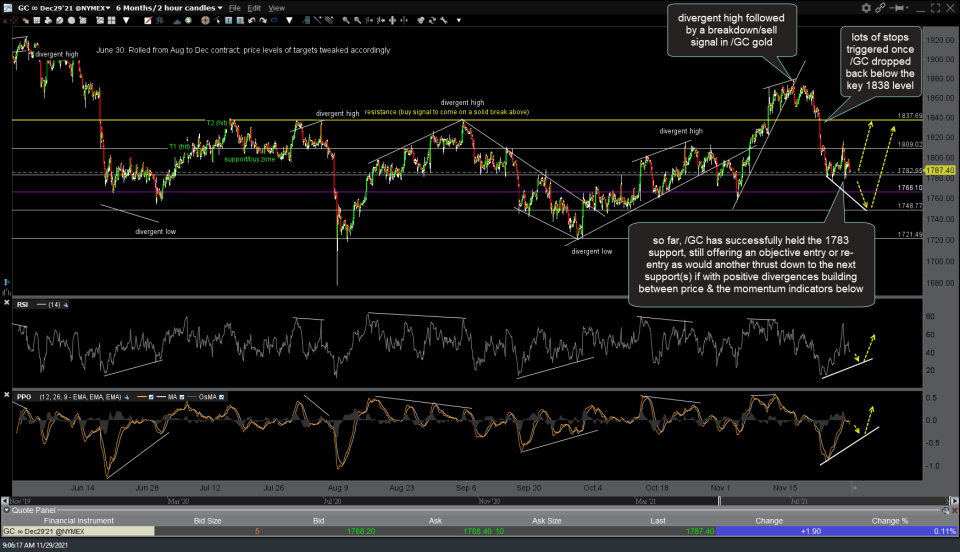Open the File menu
Image resolution: width=960 pixels, height=552 pixels.
pyautogui.click(x=234, y=7)
